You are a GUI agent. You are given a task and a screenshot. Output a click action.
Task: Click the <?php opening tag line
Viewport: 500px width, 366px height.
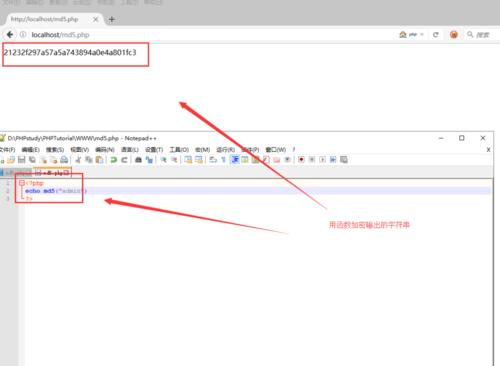pyautogui.click(x=35, y=183)
